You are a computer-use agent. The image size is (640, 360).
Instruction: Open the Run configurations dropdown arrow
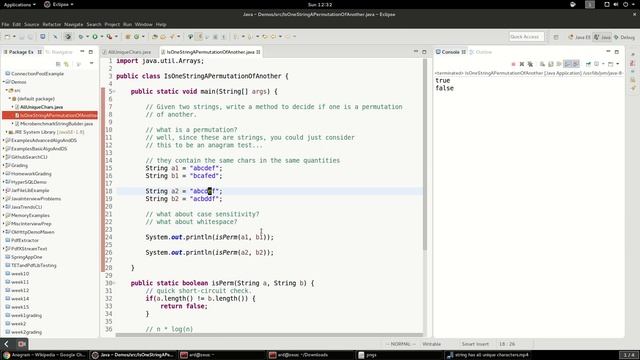(102, 37)
